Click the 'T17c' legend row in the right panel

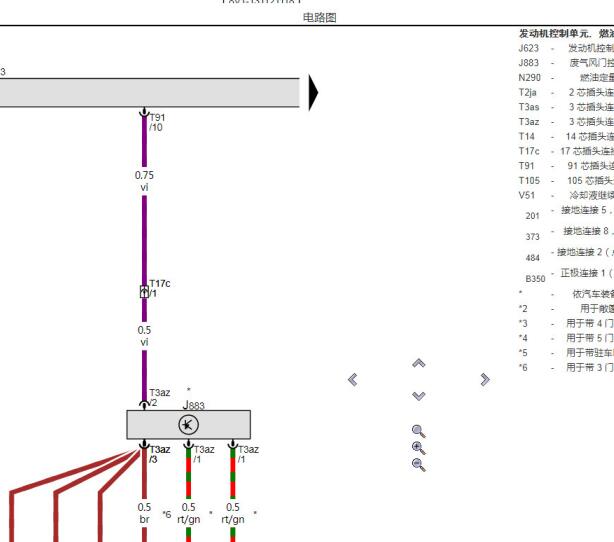point(566,151)
